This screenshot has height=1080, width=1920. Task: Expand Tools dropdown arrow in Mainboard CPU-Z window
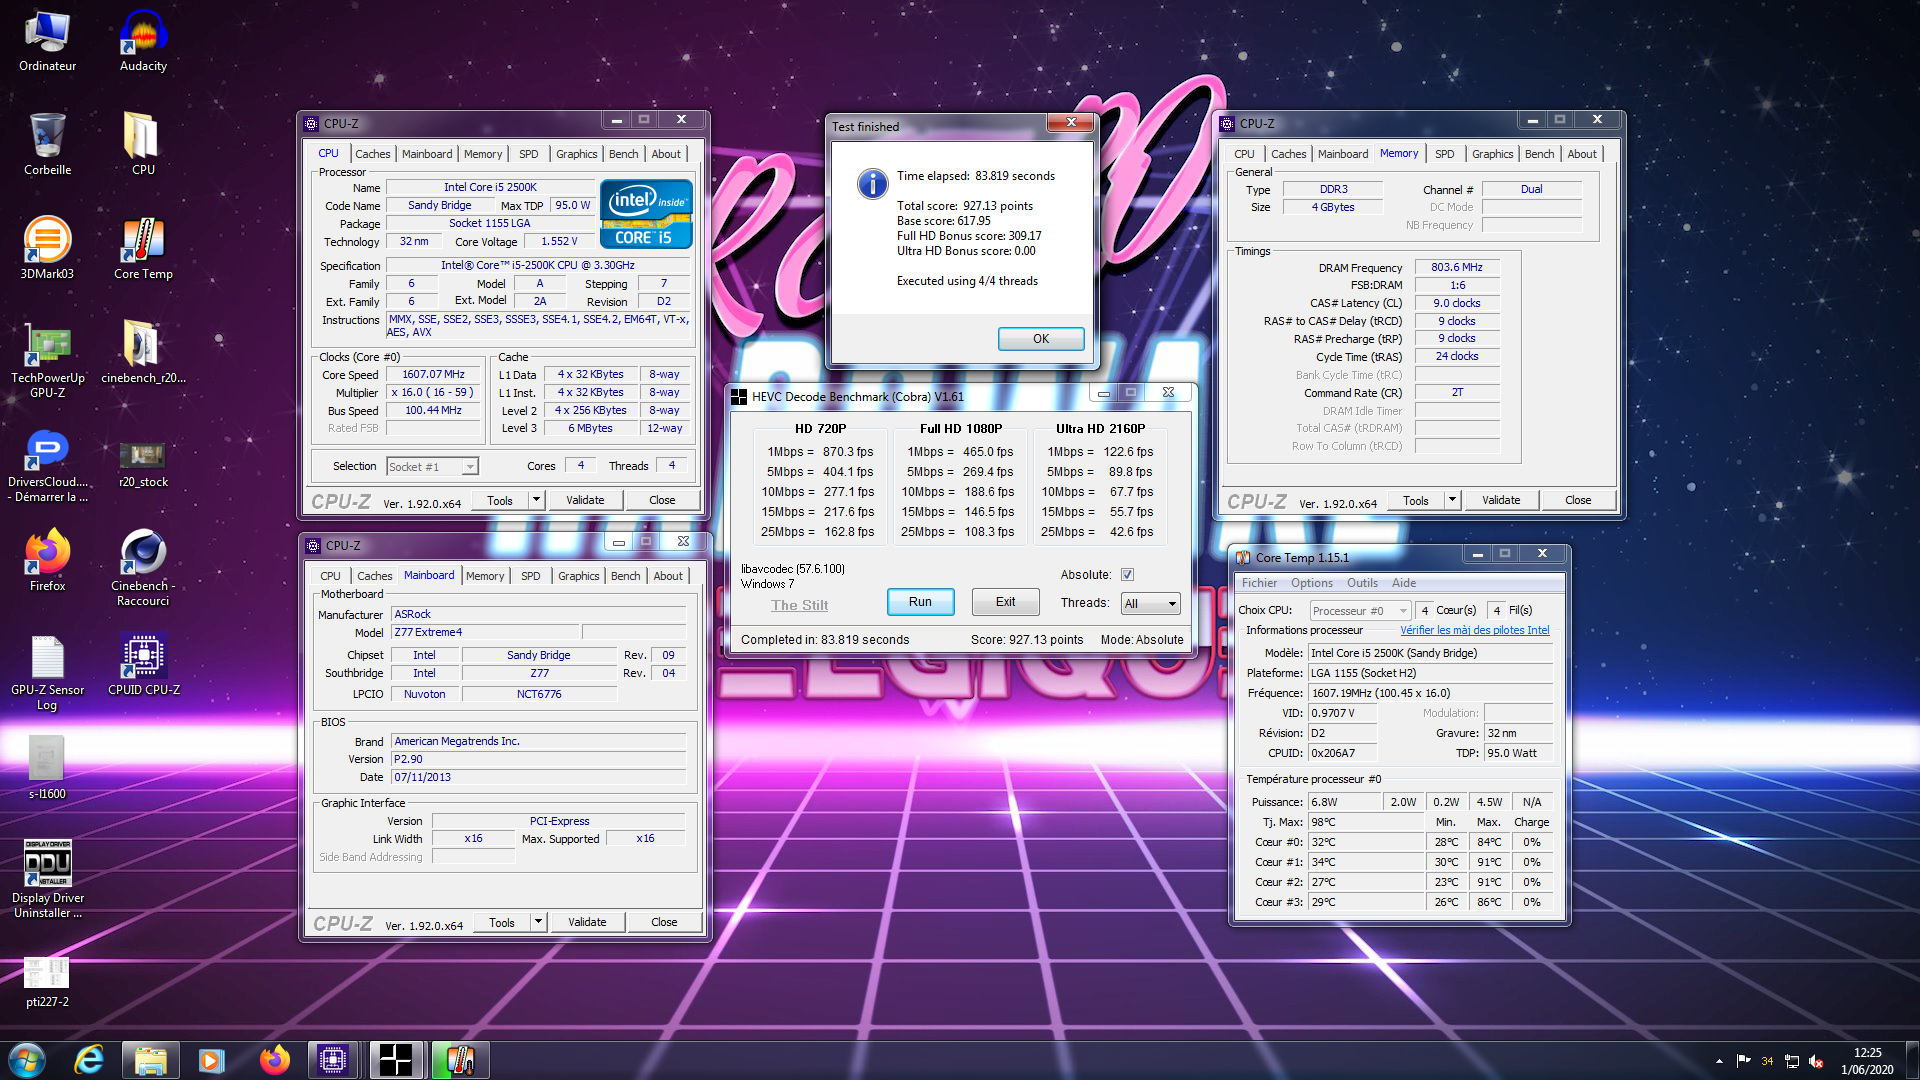click(x=538, y=922)
